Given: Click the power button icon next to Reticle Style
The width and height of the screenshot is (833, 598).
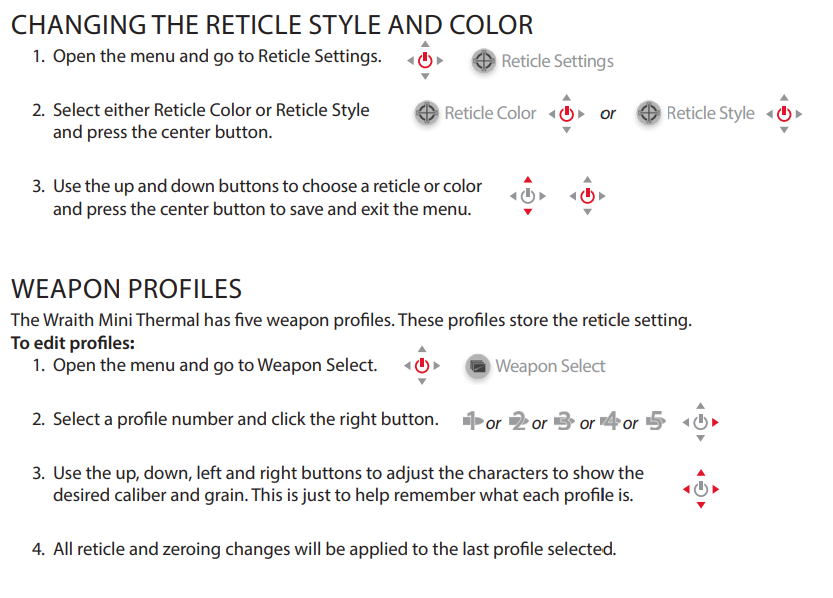Looking at the screenshot, I should tap(784, 113).
